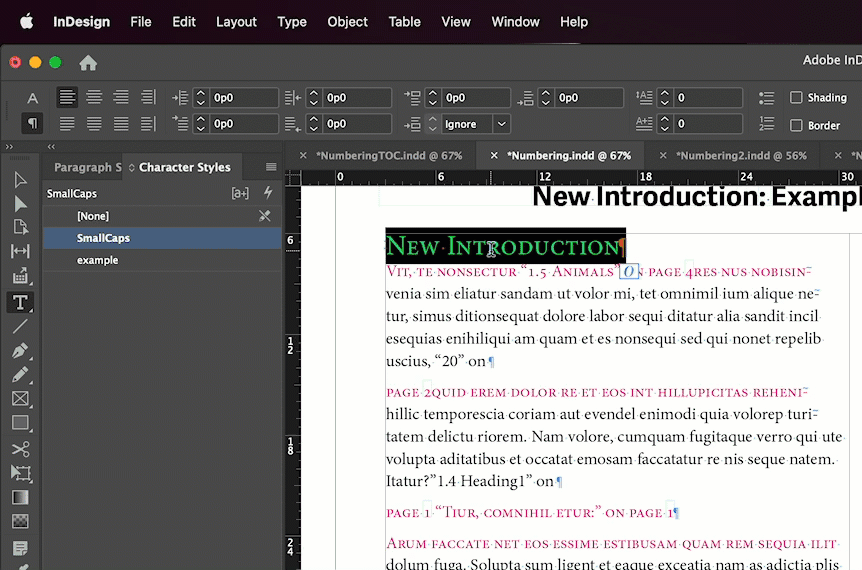This screenshot has height=570, width=862.
Task: Open the Type menu
Action: (292, 21)
